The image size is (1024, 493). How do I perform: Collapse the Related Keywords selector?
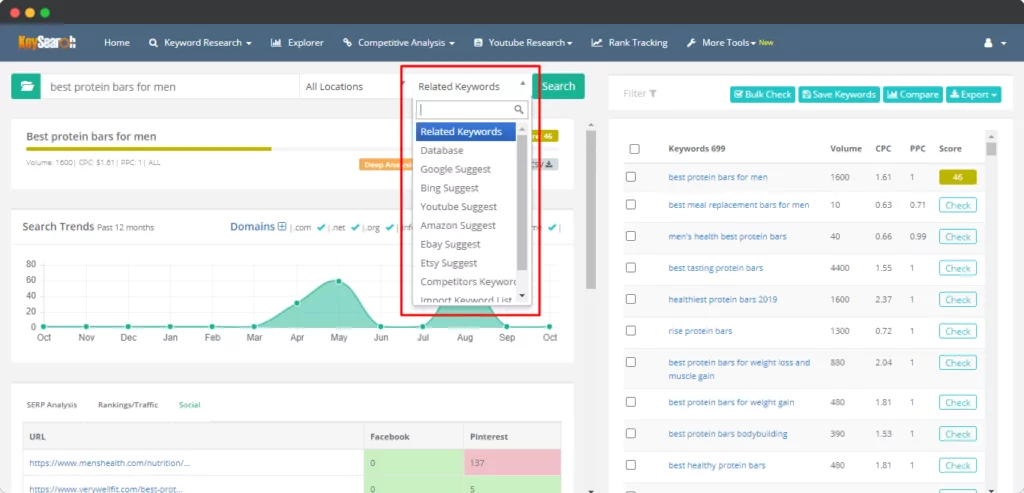coord(472,86)
